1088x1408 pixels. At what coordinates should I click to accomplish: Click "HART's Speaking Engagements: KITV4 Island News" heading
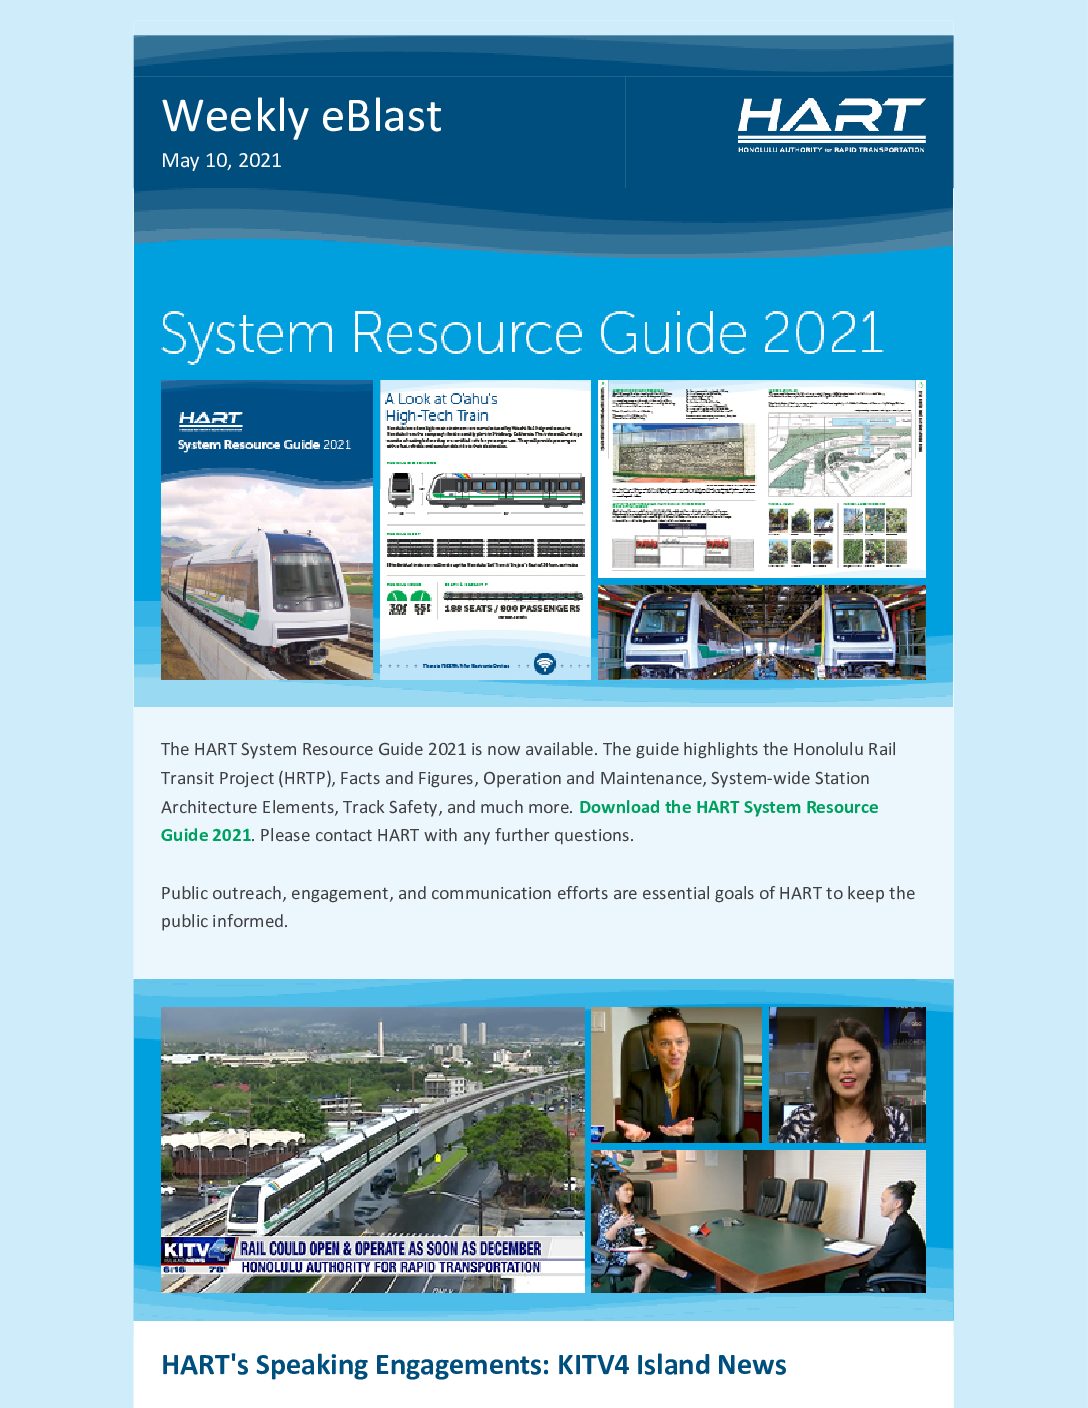474,1365
